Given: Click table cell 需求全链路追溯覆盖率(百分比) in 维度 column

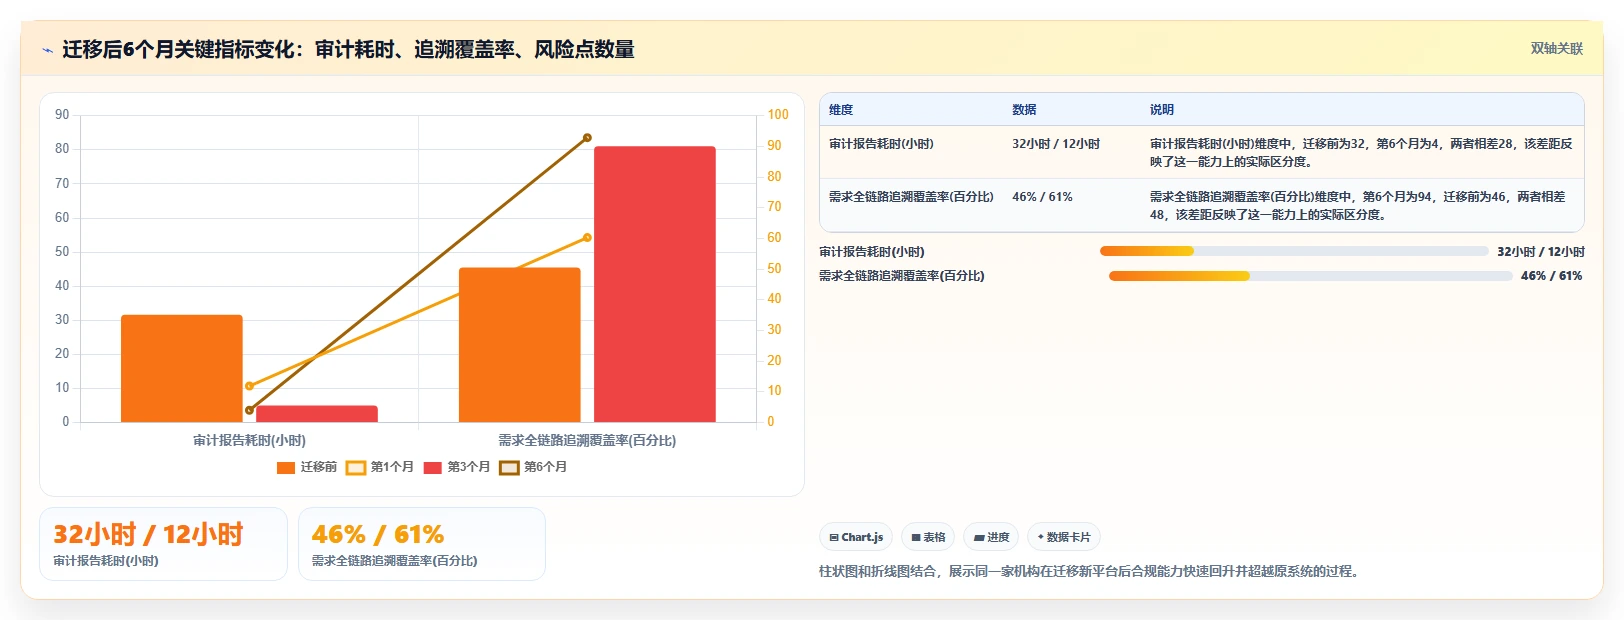Looking at the screenshot, I should [911, 197].
